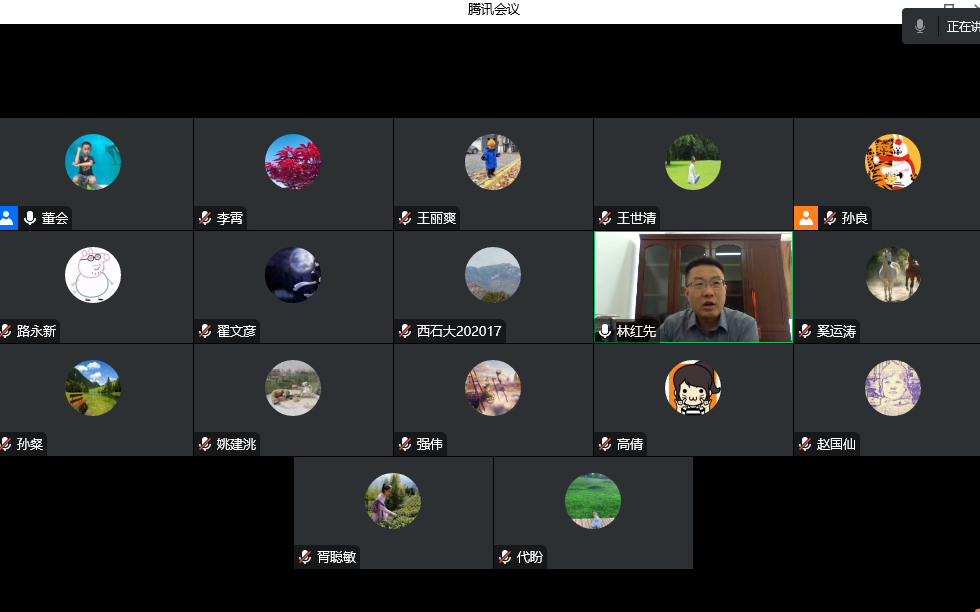Click the 王世清 name label
This screenshot has height=612, width=980.
[636, 218]
